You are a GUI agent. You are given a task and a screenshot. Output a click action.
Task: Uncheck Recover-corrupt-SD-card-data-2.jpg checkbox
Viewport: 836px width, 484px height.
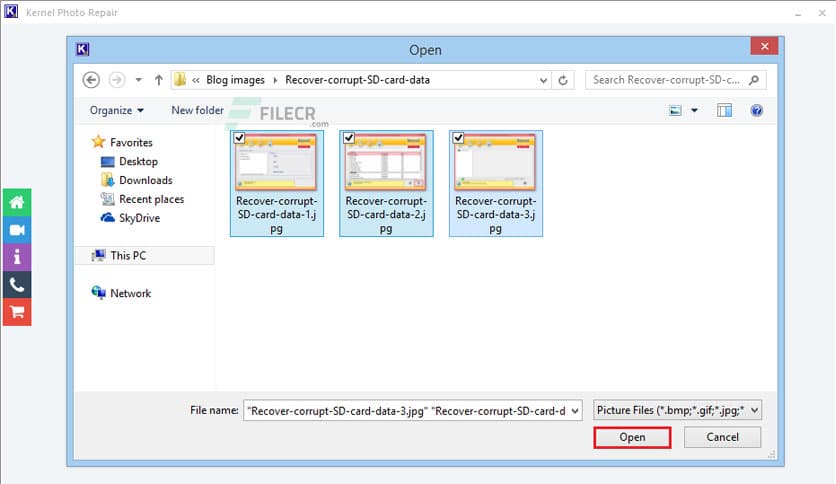(349, 138)
